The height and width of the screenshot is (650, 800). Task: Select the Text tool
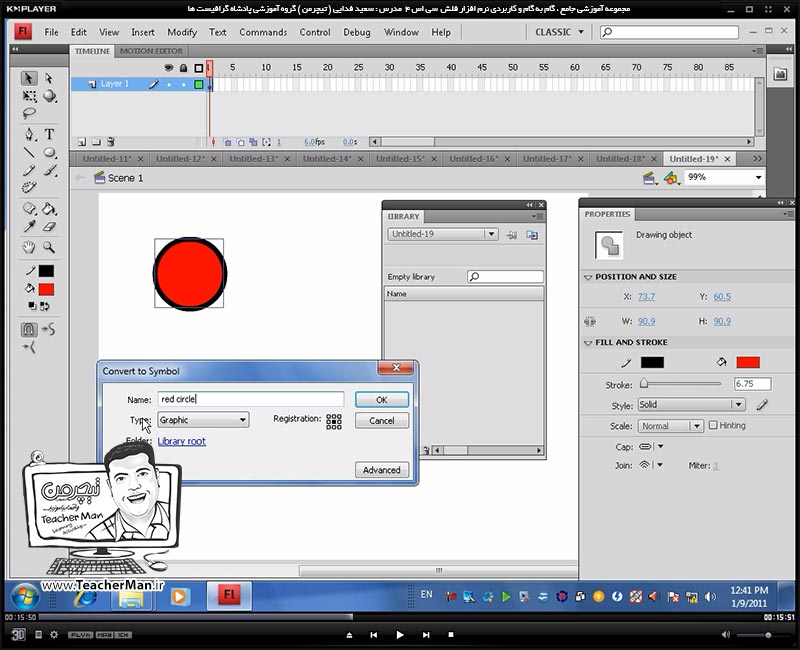[x=49, y=134]
